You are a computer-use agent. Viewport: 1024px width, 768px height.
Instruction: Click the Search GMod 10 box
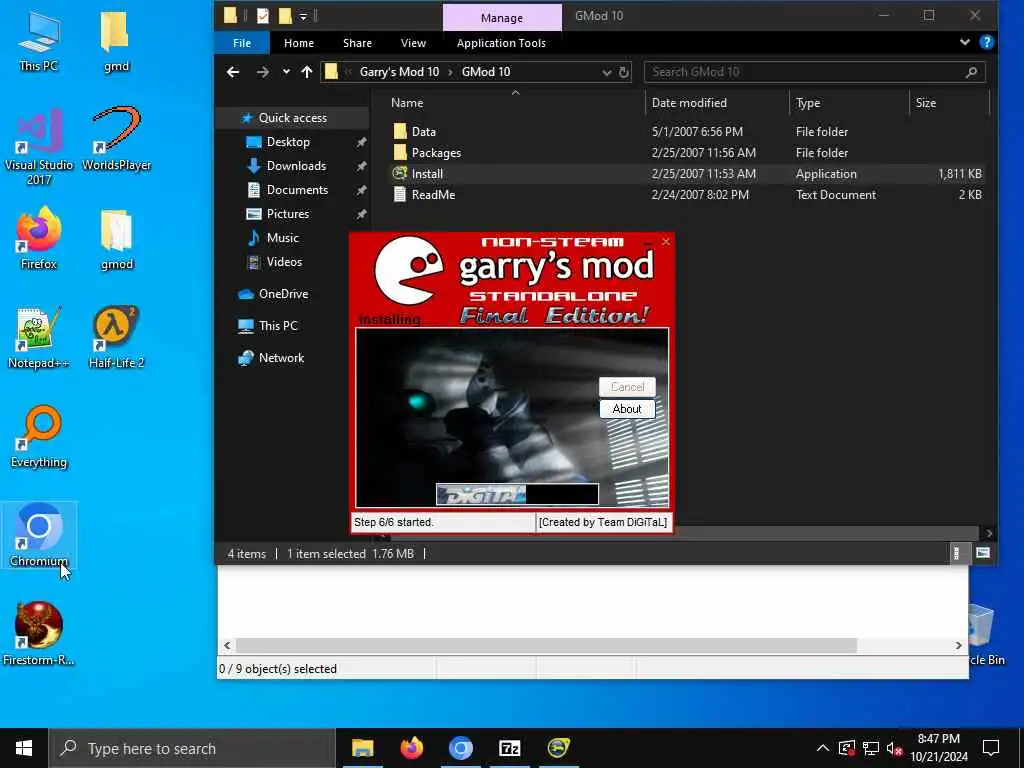tap(814, 72)
